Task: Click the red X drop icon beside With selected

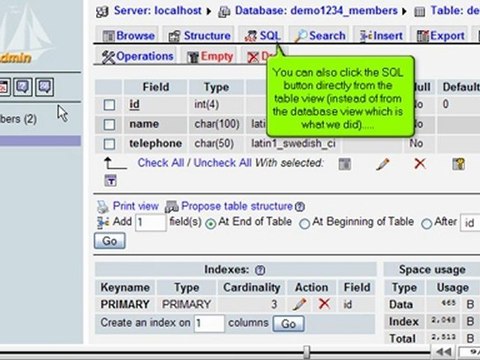Action: [x=420, y=163]
